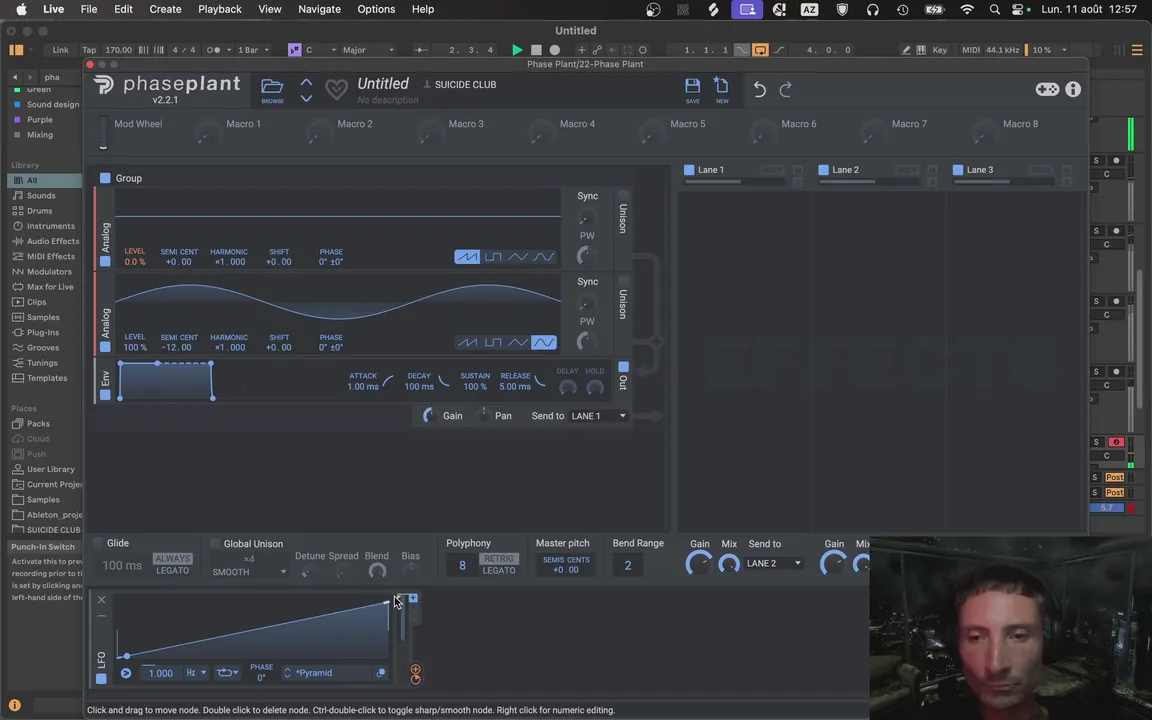Click the LFO retrigger play icon

pyautogui.click(x=126, y=673)
